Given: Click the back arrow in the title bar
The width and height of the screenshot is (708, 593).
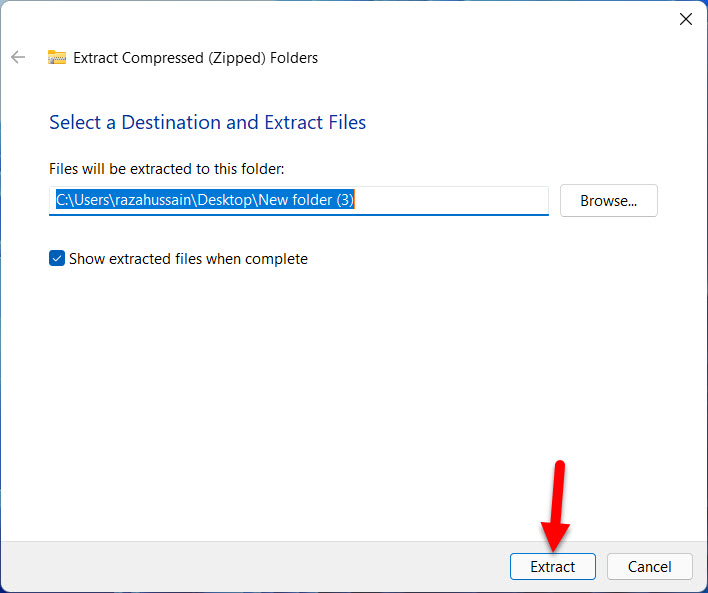Looking at the screenshot, I should tap(18, 57).
